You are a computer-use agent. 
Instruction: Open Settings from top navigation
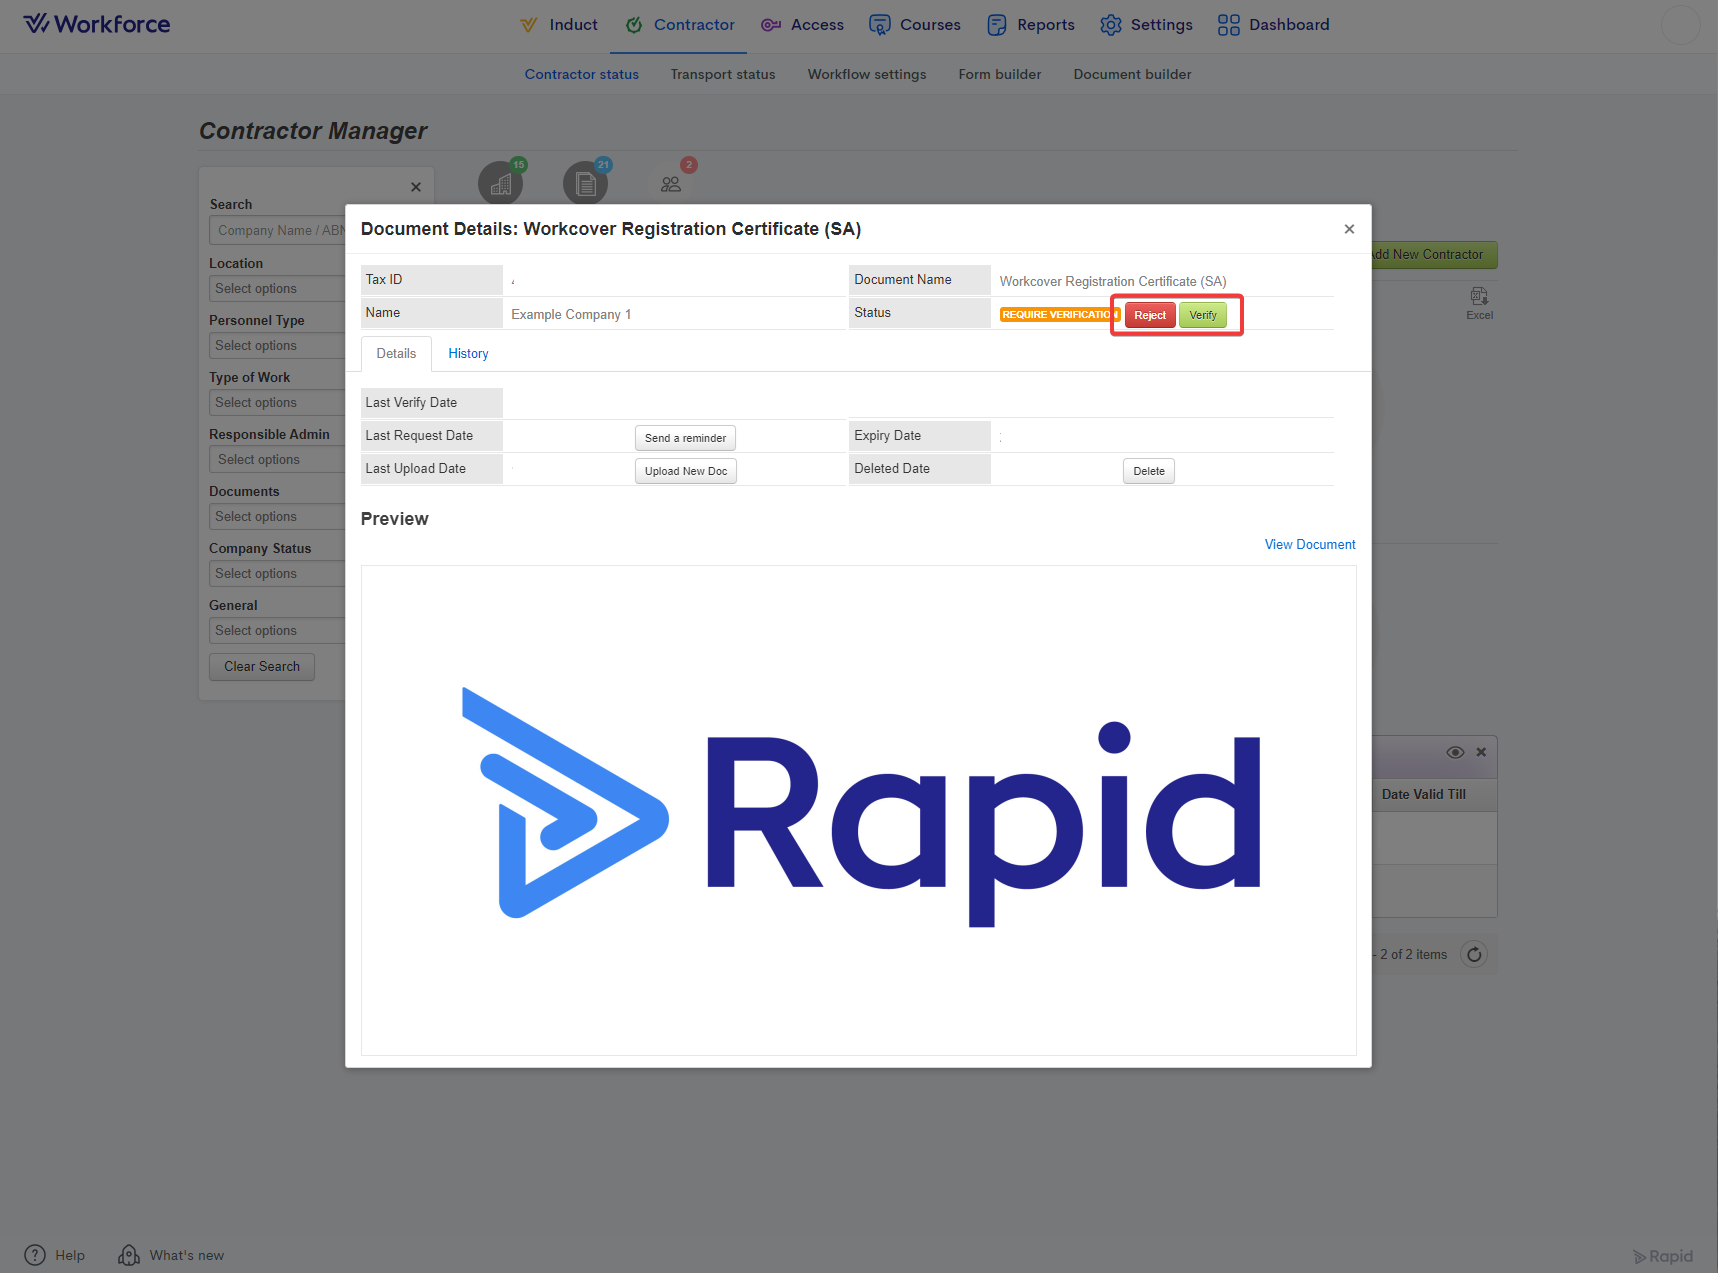click(x=1146, y=25)
